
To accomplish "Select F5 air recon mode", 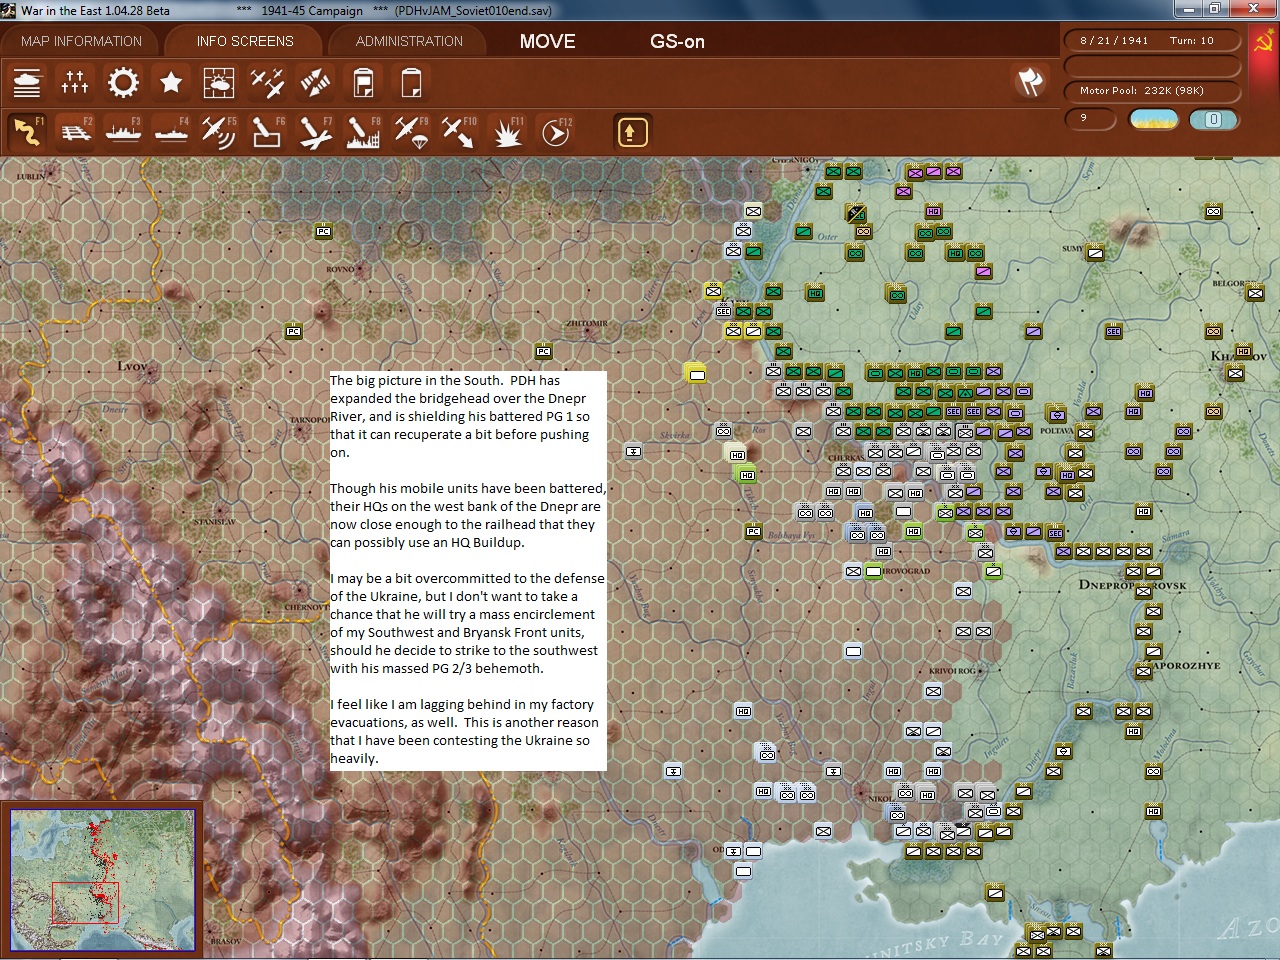I will tap(219, 132).
